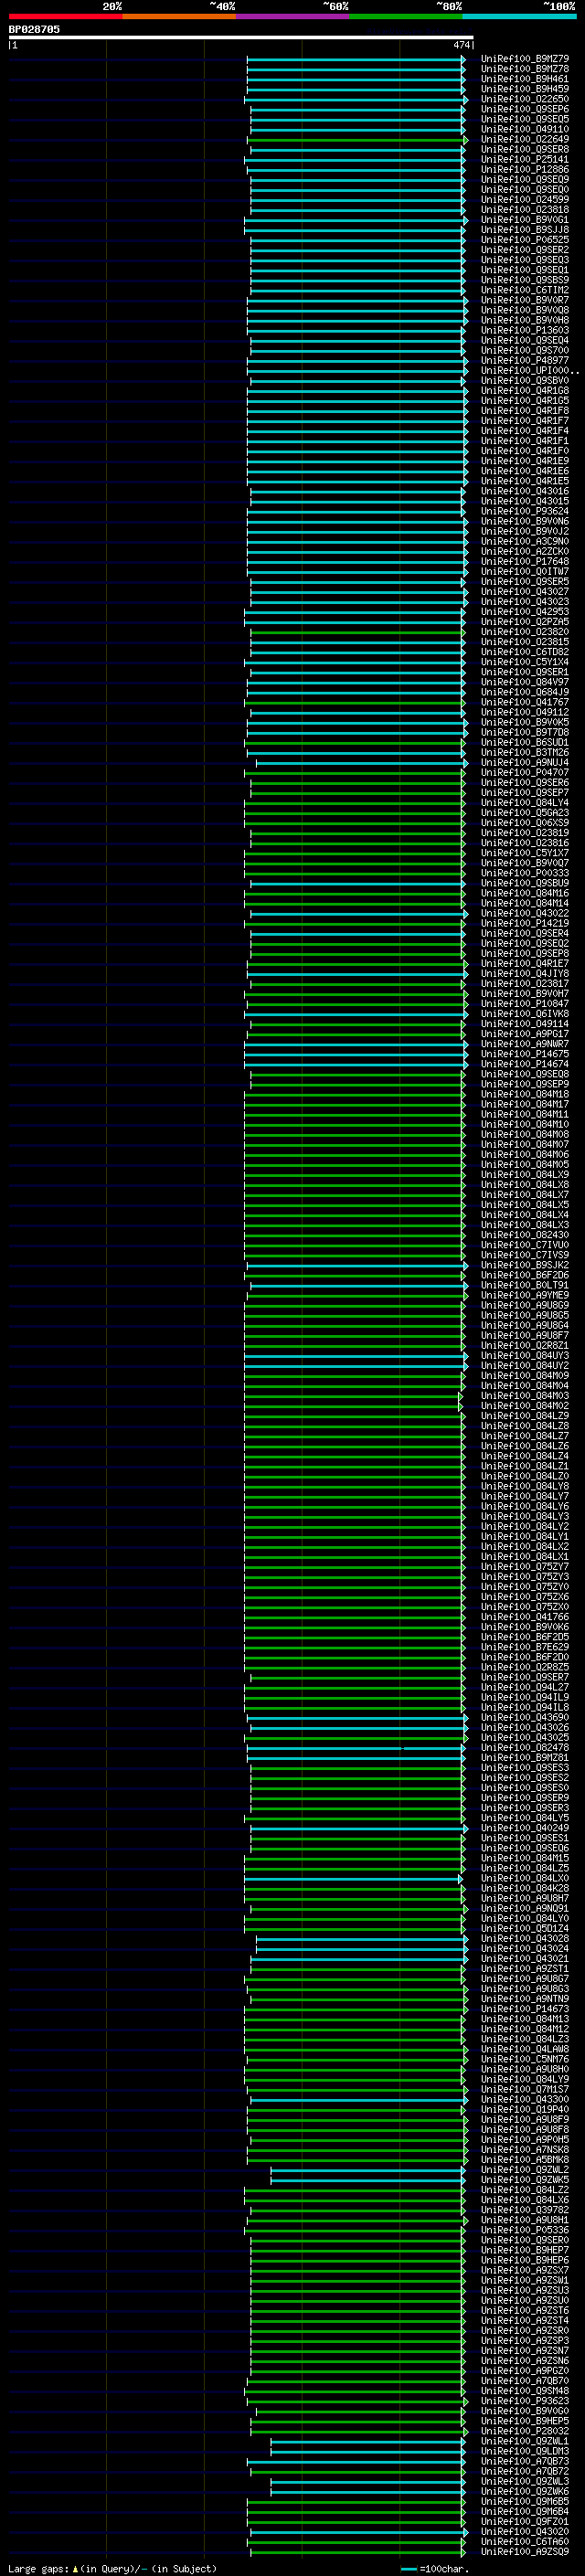
Task: Open hit UniRef100_O49110
Action: (x=524, y=129)
